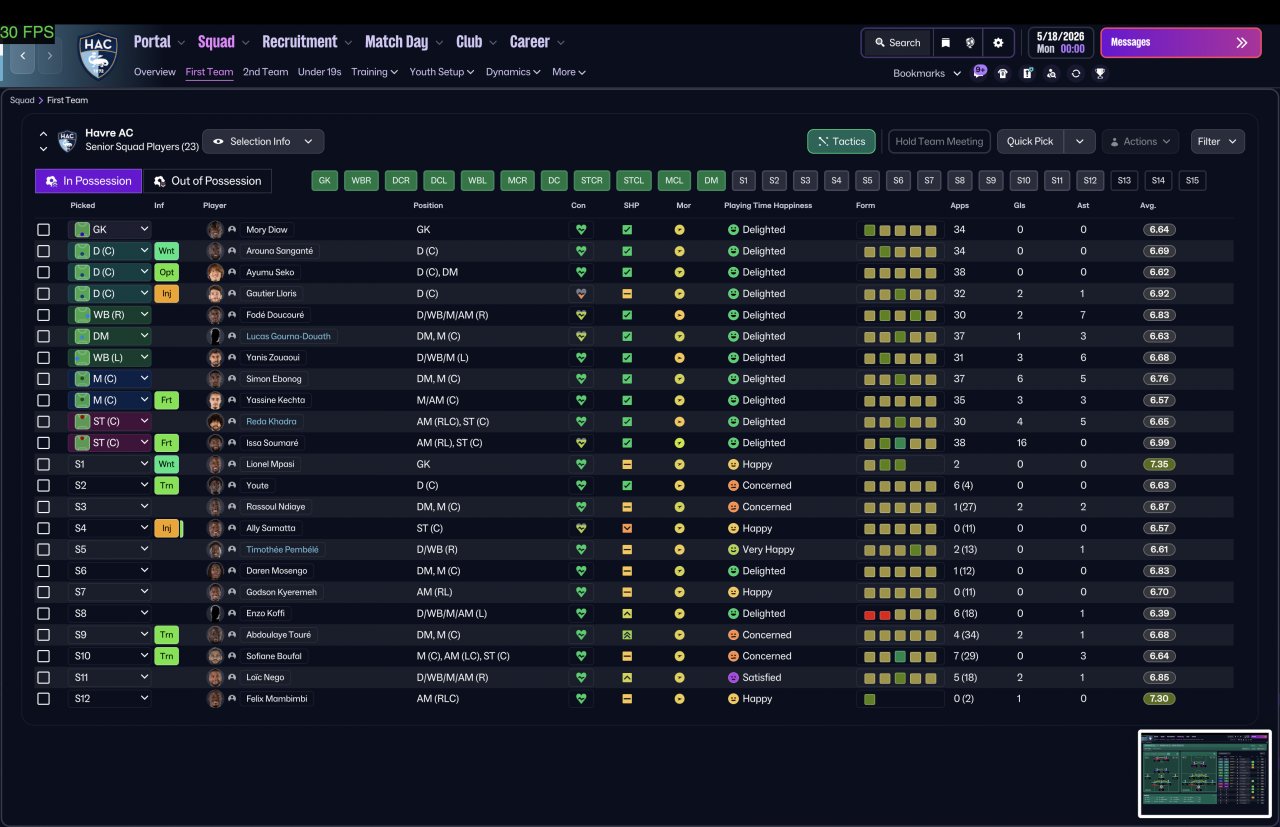Viewport: 1280px width, 827px height.
Task: Open S12 picked dropdown for Felix Mambimbi
Action: [110, 699]
